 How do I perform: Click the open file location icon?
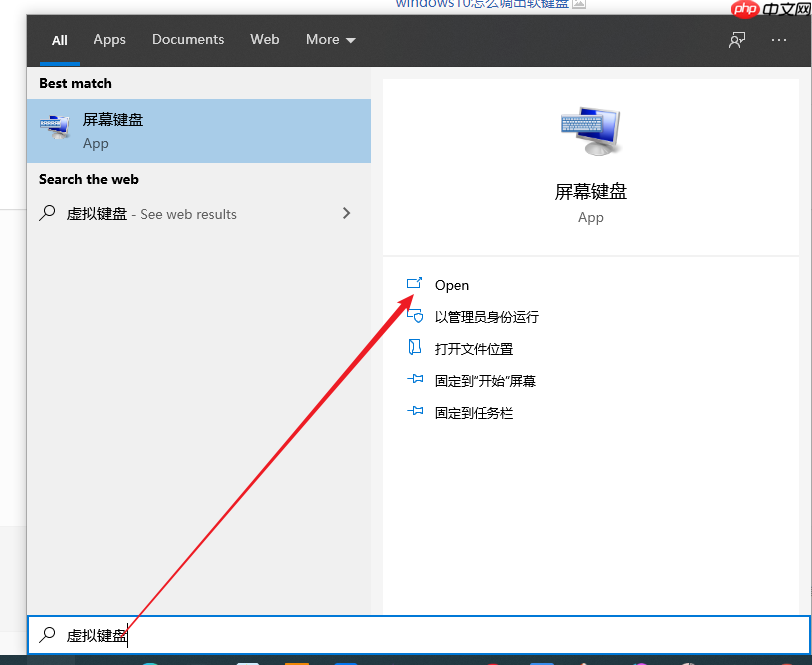pos(415,348)
